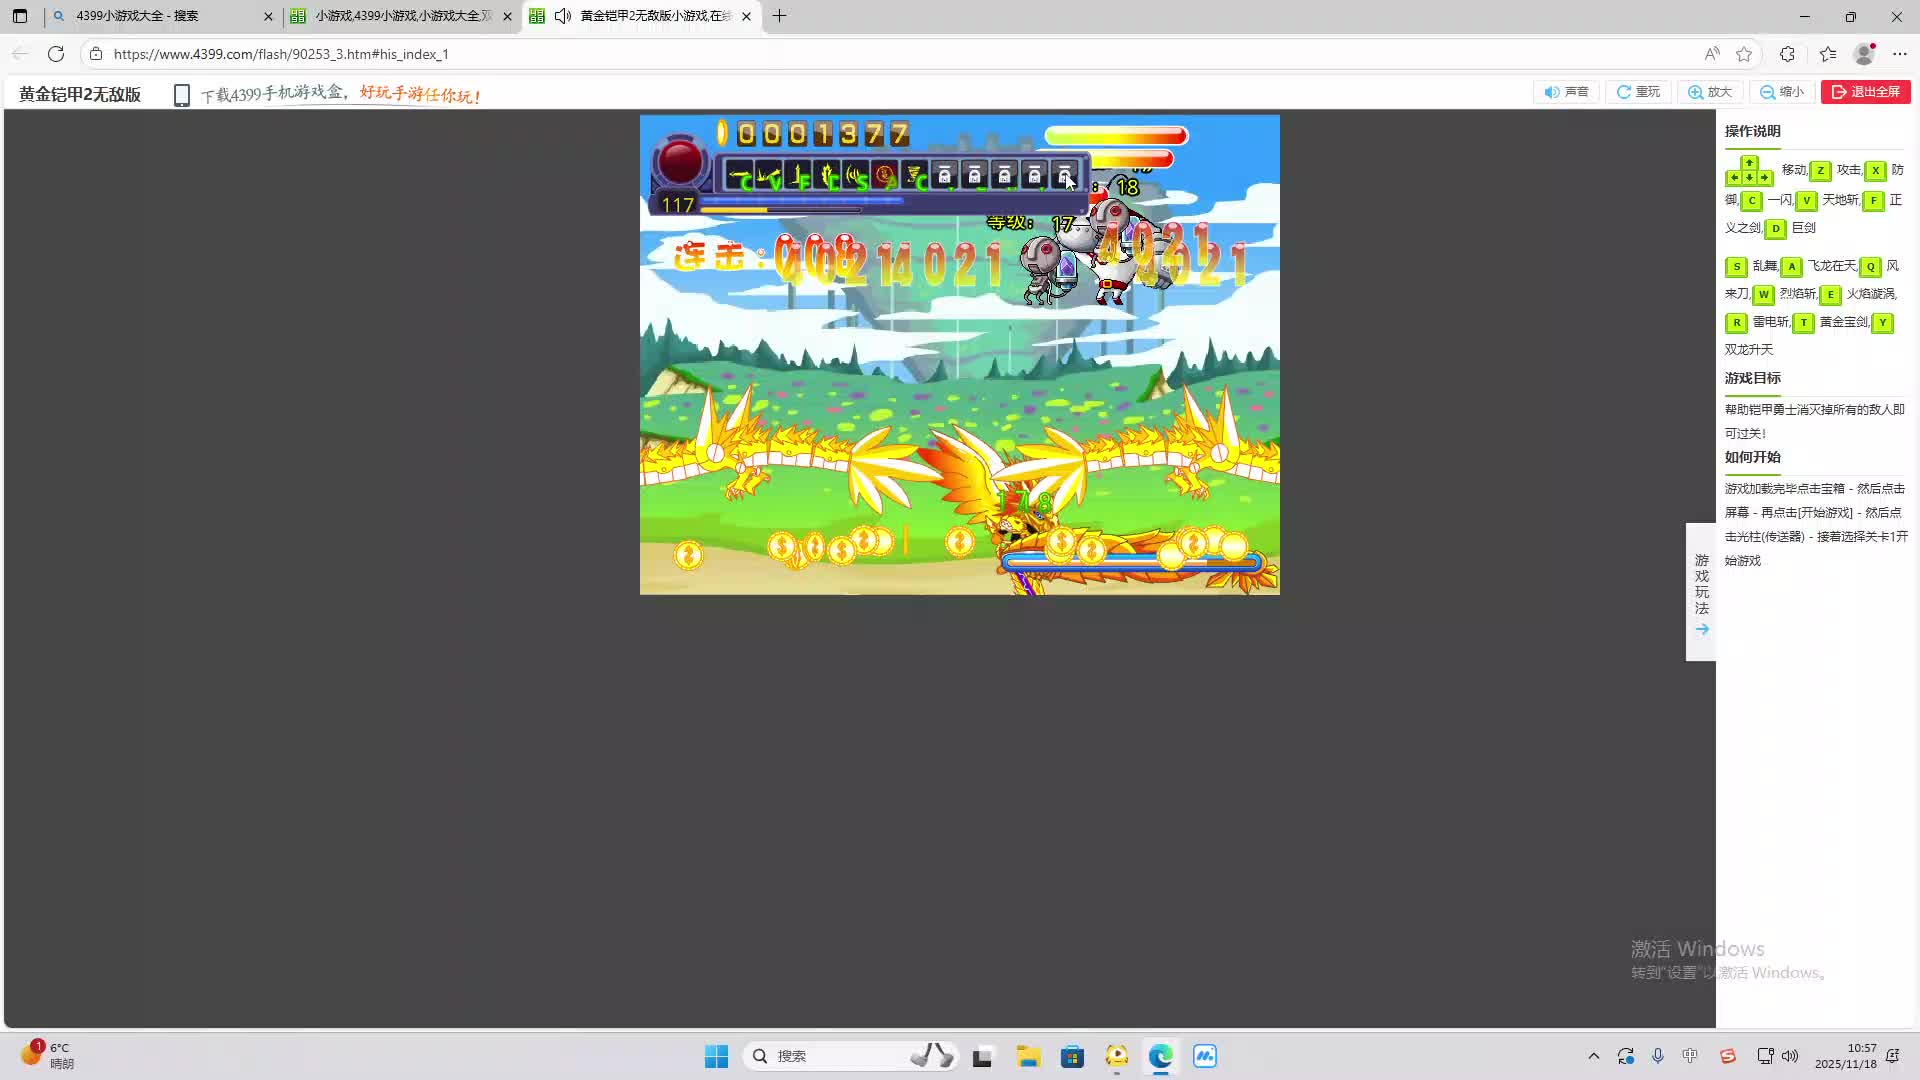Open browser extensions icon
Image resolution: width=1920 pixels, height=1080 pixels.
coord(1787,54)
